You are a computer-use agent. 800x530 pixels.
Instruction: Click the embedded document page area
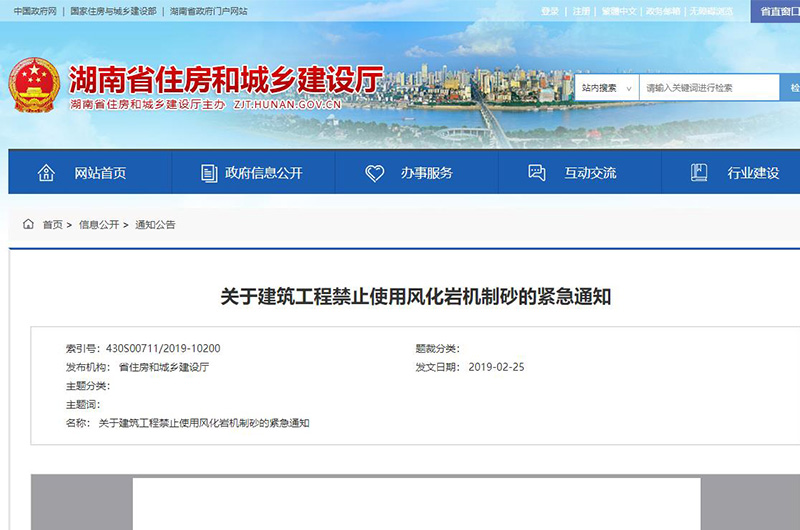[x=416, y=504]
